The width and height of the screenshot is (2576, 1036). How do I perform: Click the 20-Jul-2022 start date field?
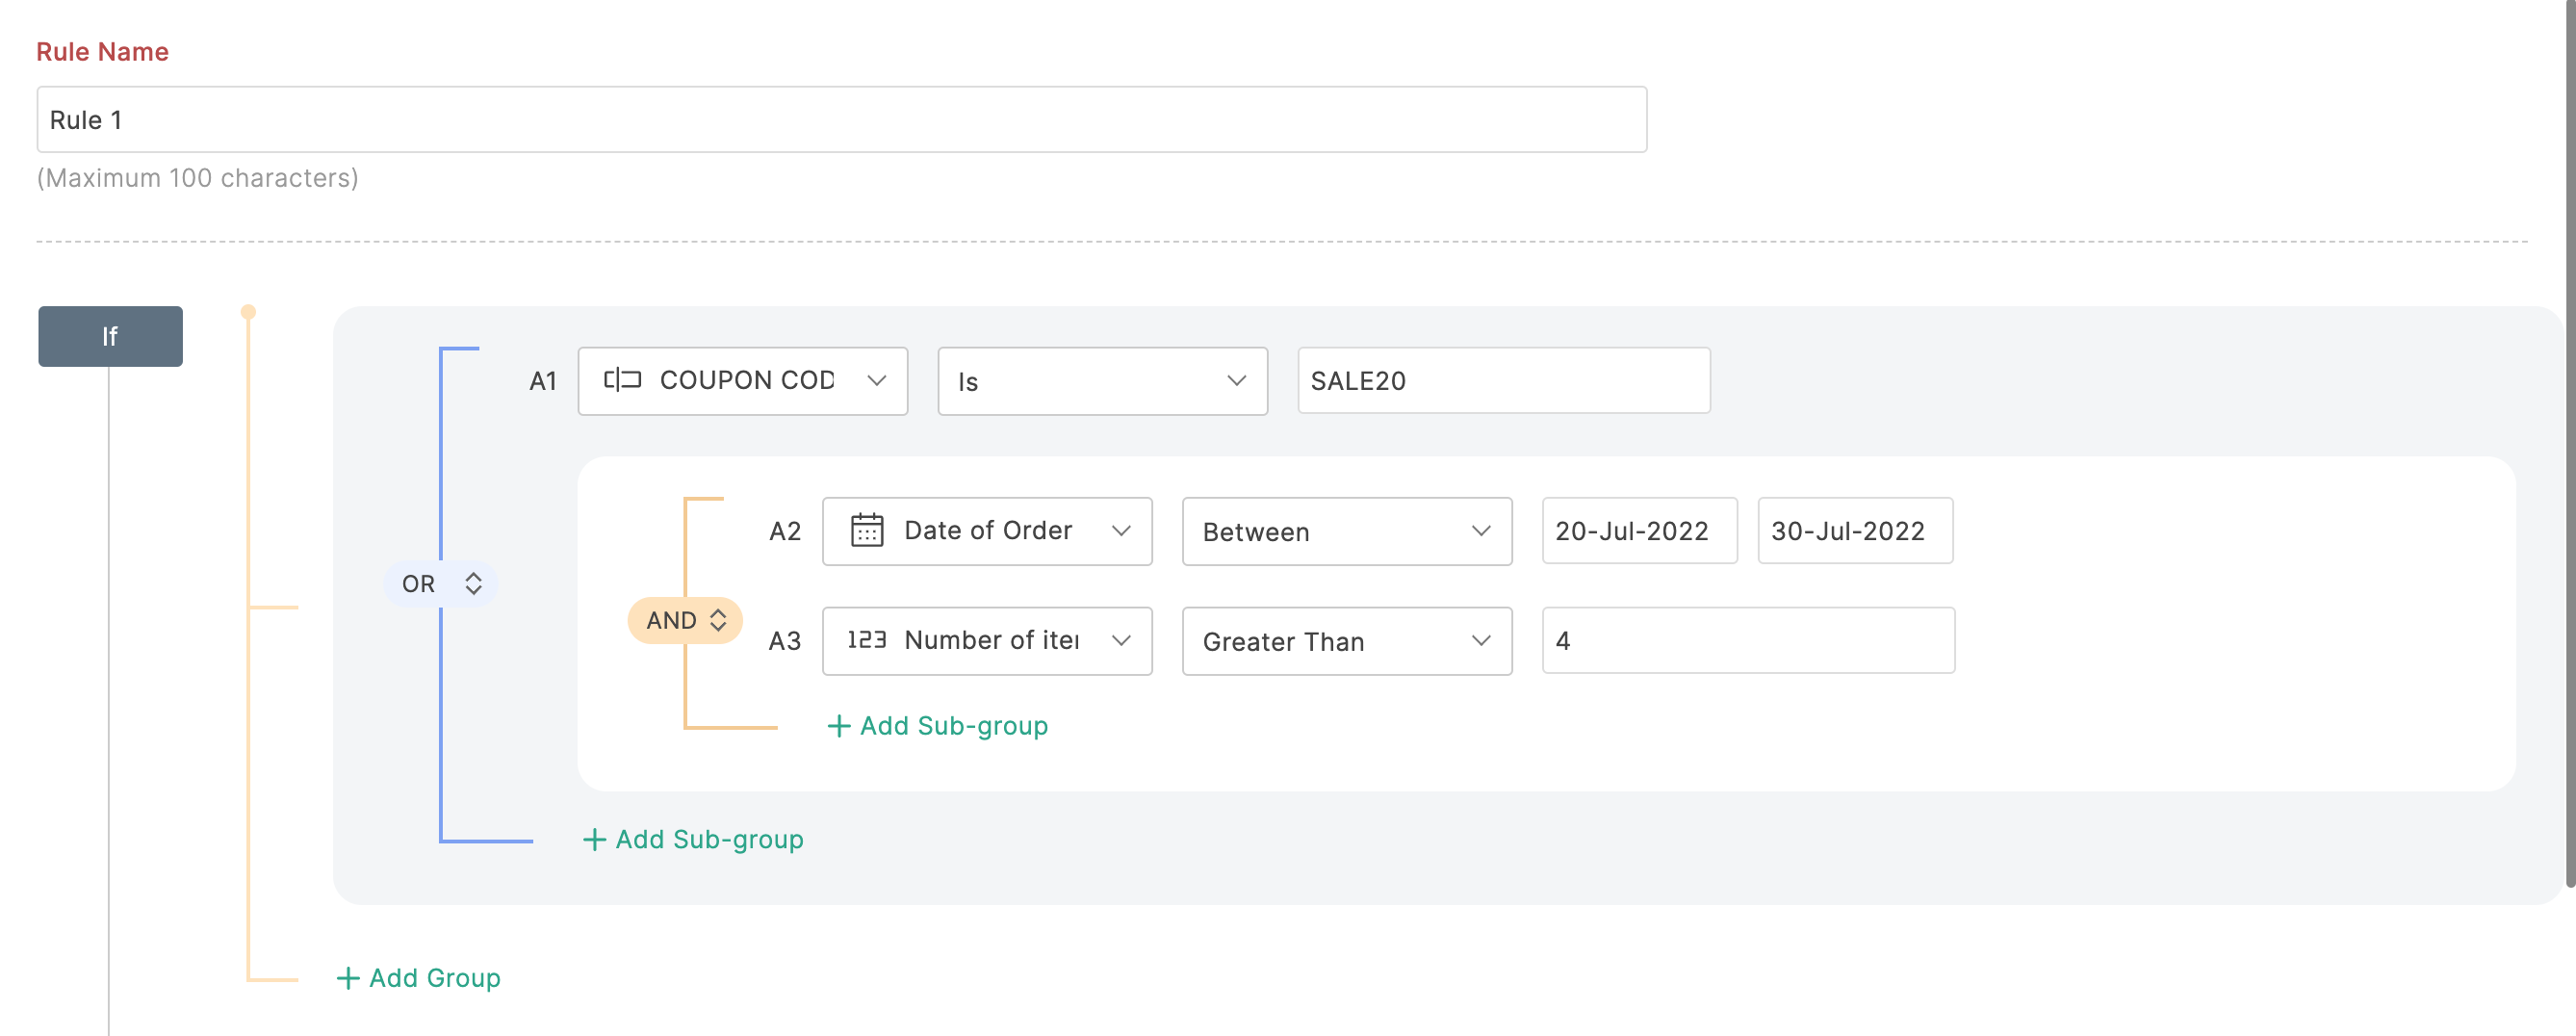(x=1638, y=531)
